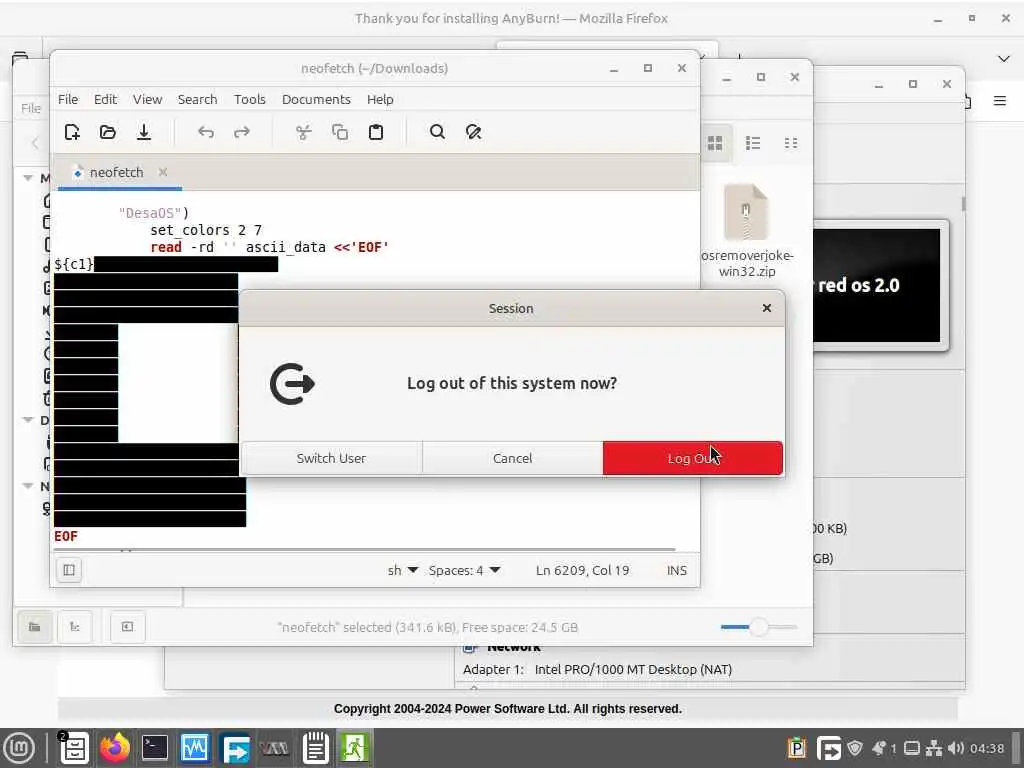Image resolution: width=1024 pixels, height=768 pixels.
Task: Collapse the second sidebar section starting with D
Action: tap(28, 420)
